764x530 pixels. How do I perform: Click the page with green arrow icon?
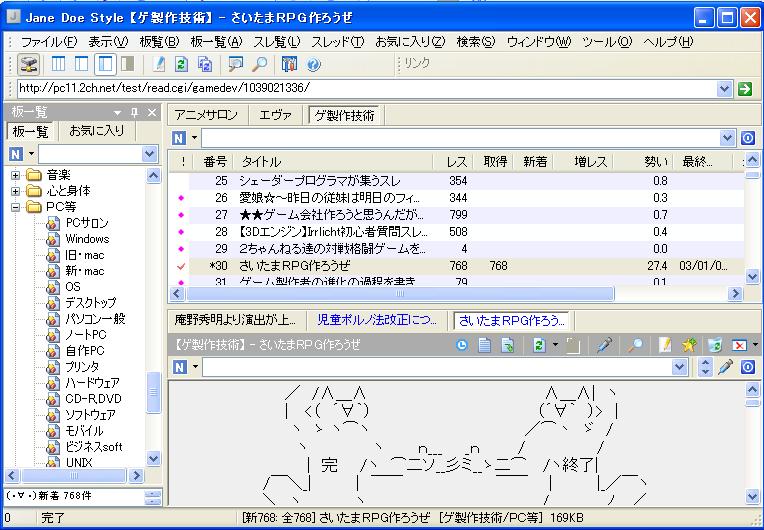[508, 345]
